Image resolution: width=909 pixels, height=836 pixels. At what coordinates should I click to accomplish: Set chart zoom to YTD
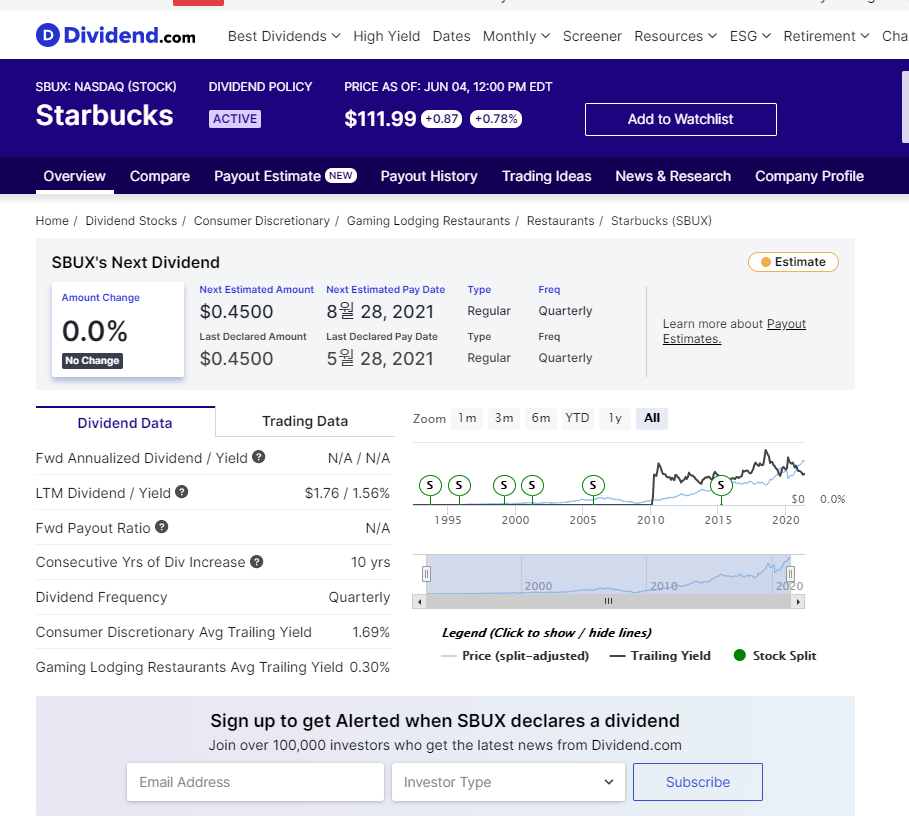[577, 418]
